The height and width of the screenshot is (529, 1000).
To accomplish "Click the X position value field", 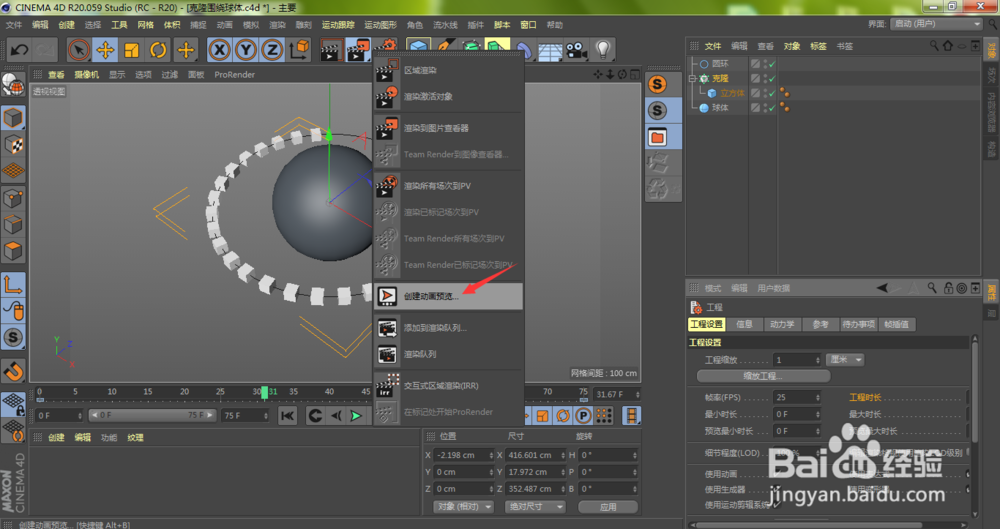I will click(x=464, y=455).
